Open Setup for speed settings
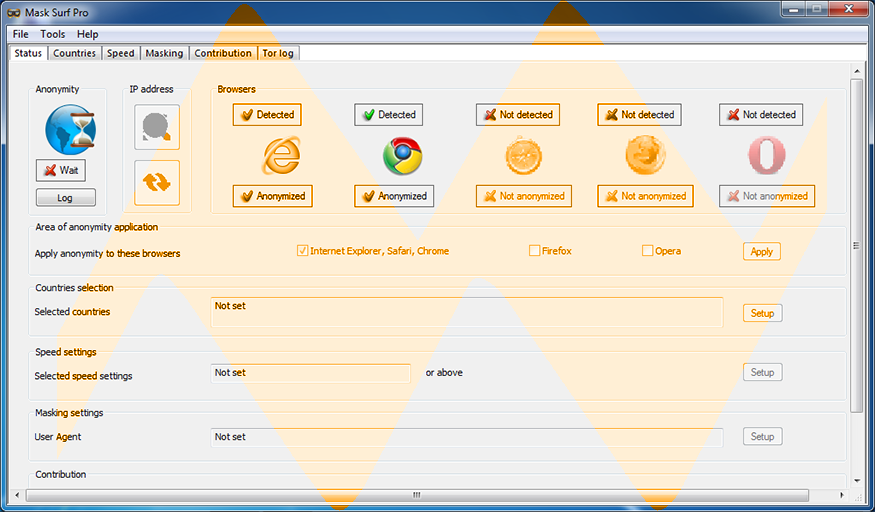The width and height of the screenshot is (875, 512). (762, 372)
